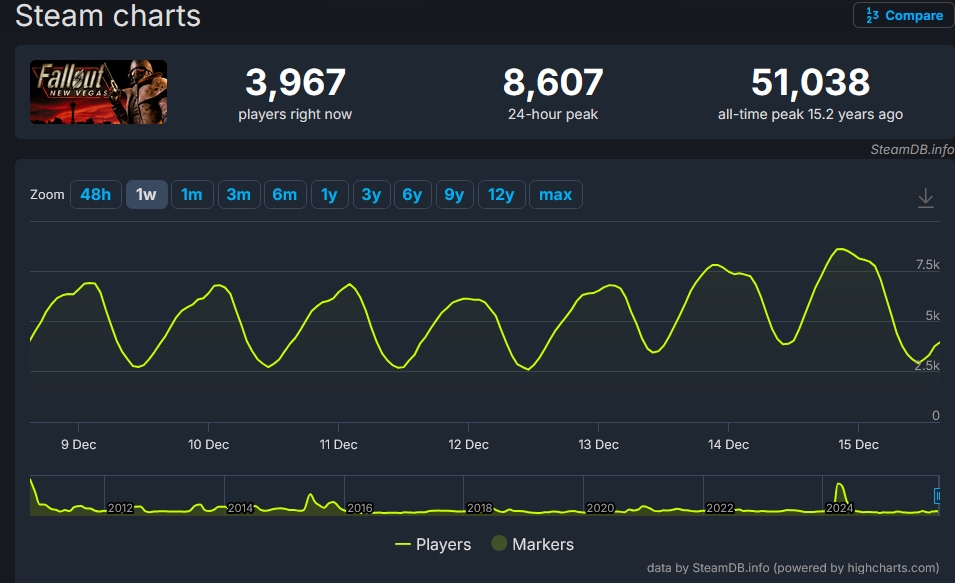Show the max zoom range
Image resolution: width=955 pixels, height=583 pixels.
pyautogui.click(x=555, y=194)
